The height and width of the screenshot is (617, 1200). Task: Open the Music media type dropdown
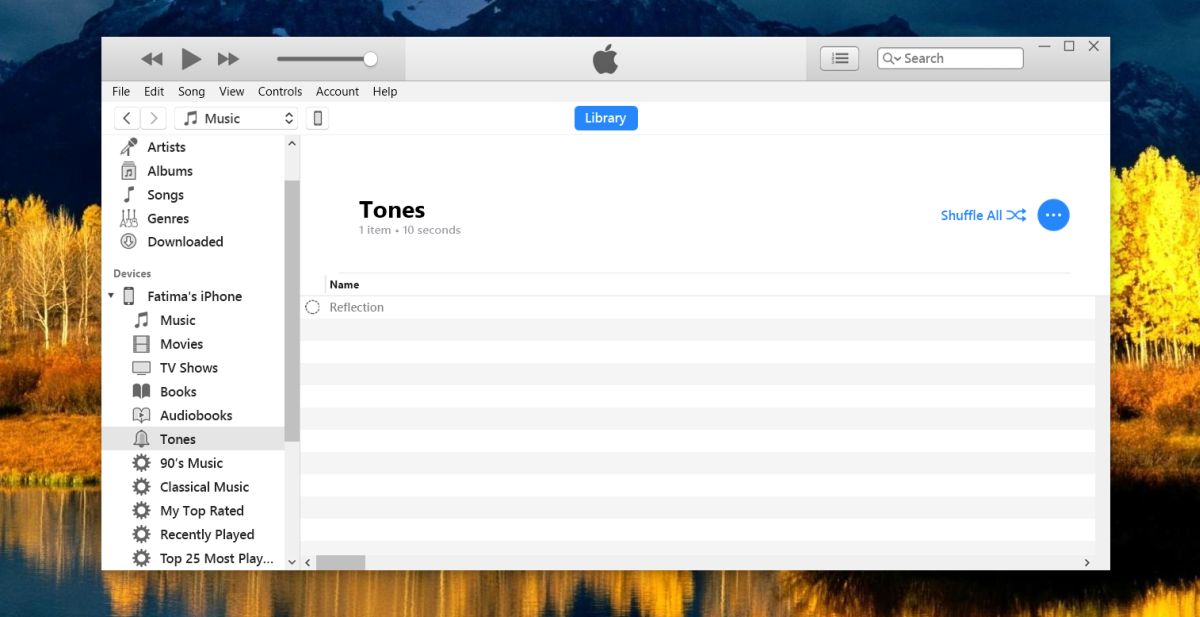[237, 118]
